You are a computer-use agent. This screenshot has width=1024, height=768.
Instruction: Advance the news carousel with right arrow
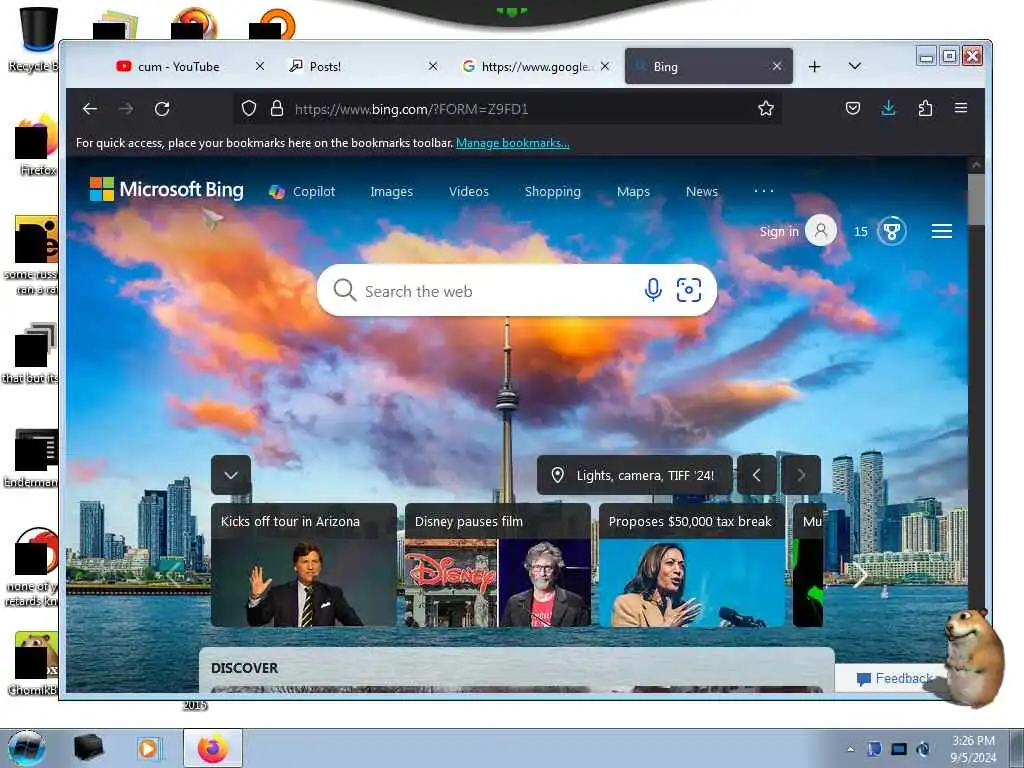859,575
